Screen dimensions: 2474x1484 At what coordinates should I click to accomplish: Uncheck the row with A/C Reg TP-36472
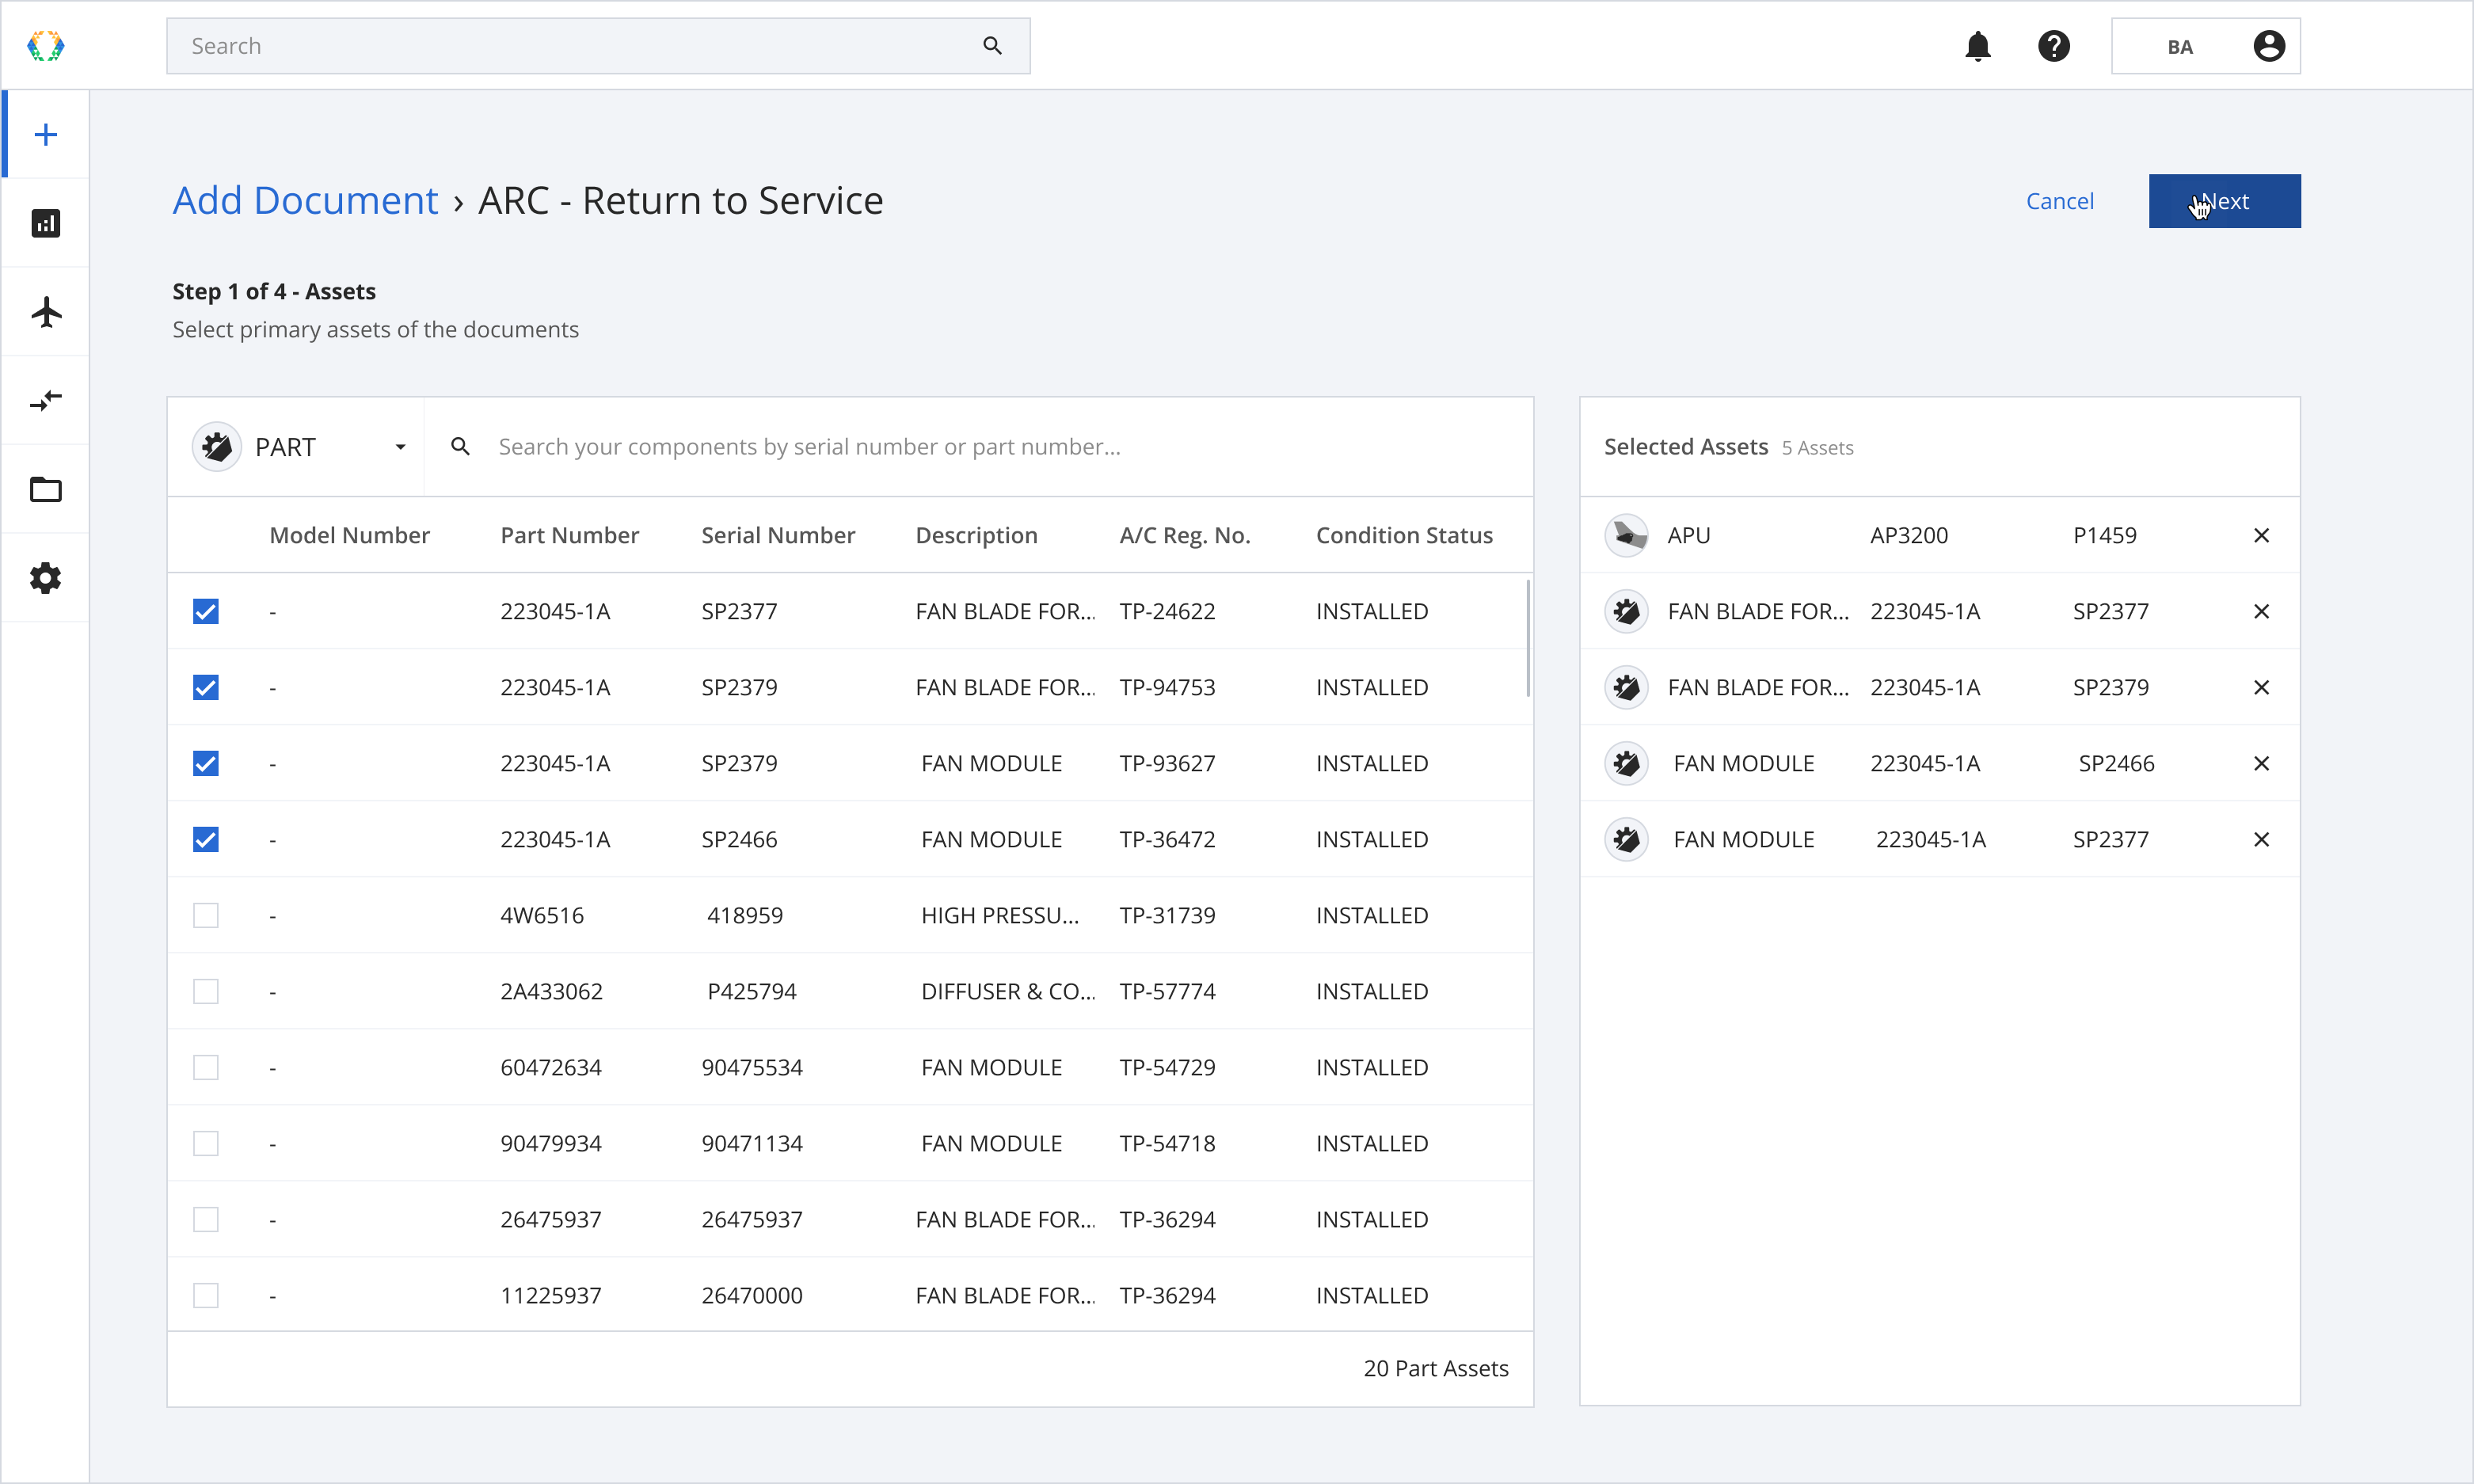tap(206, 840)
